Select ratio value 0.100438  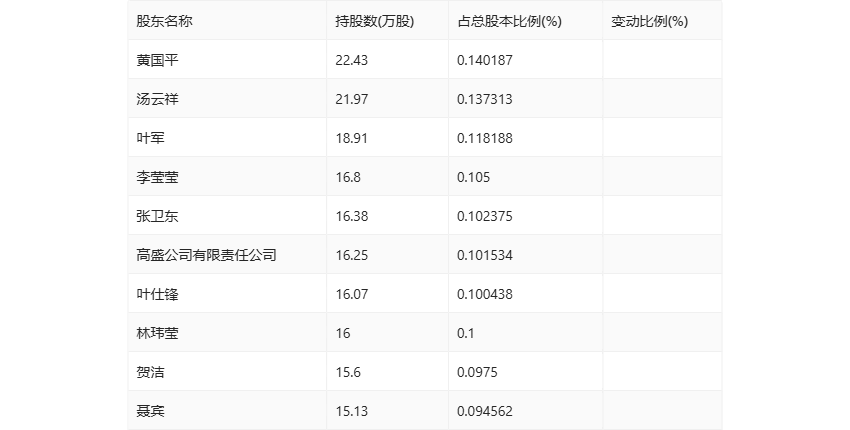(485, 294)
